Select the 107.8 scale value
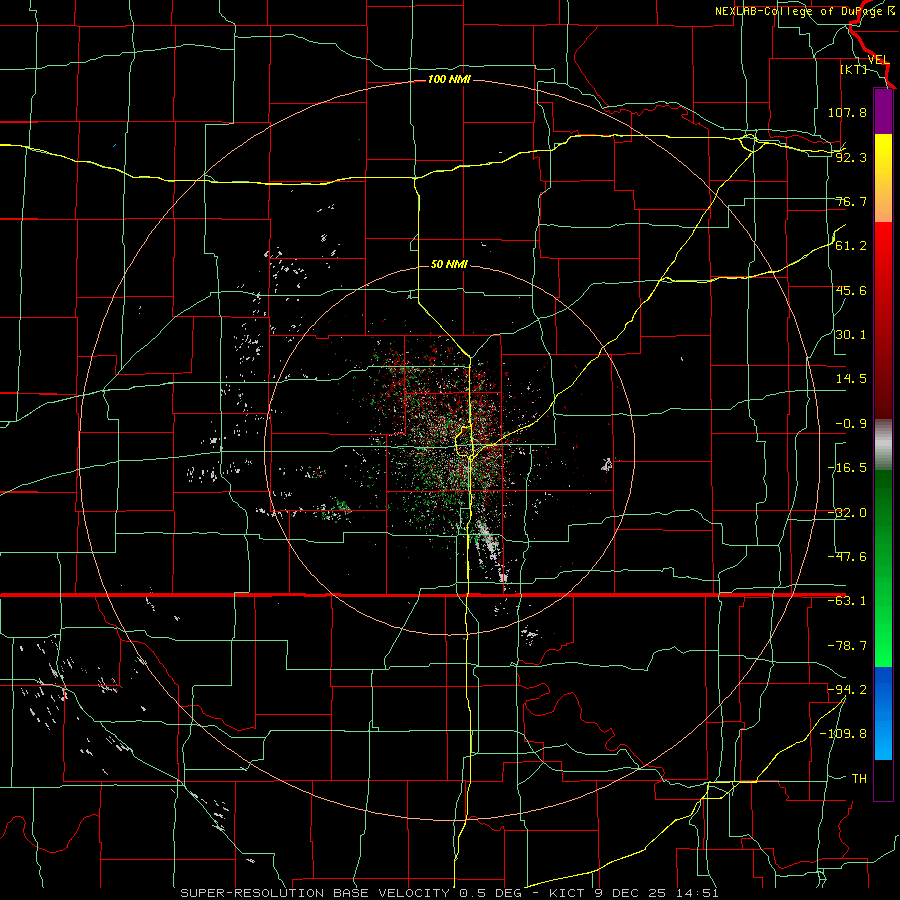The height and width of the screenshot is (900, 900). point(847,112)
